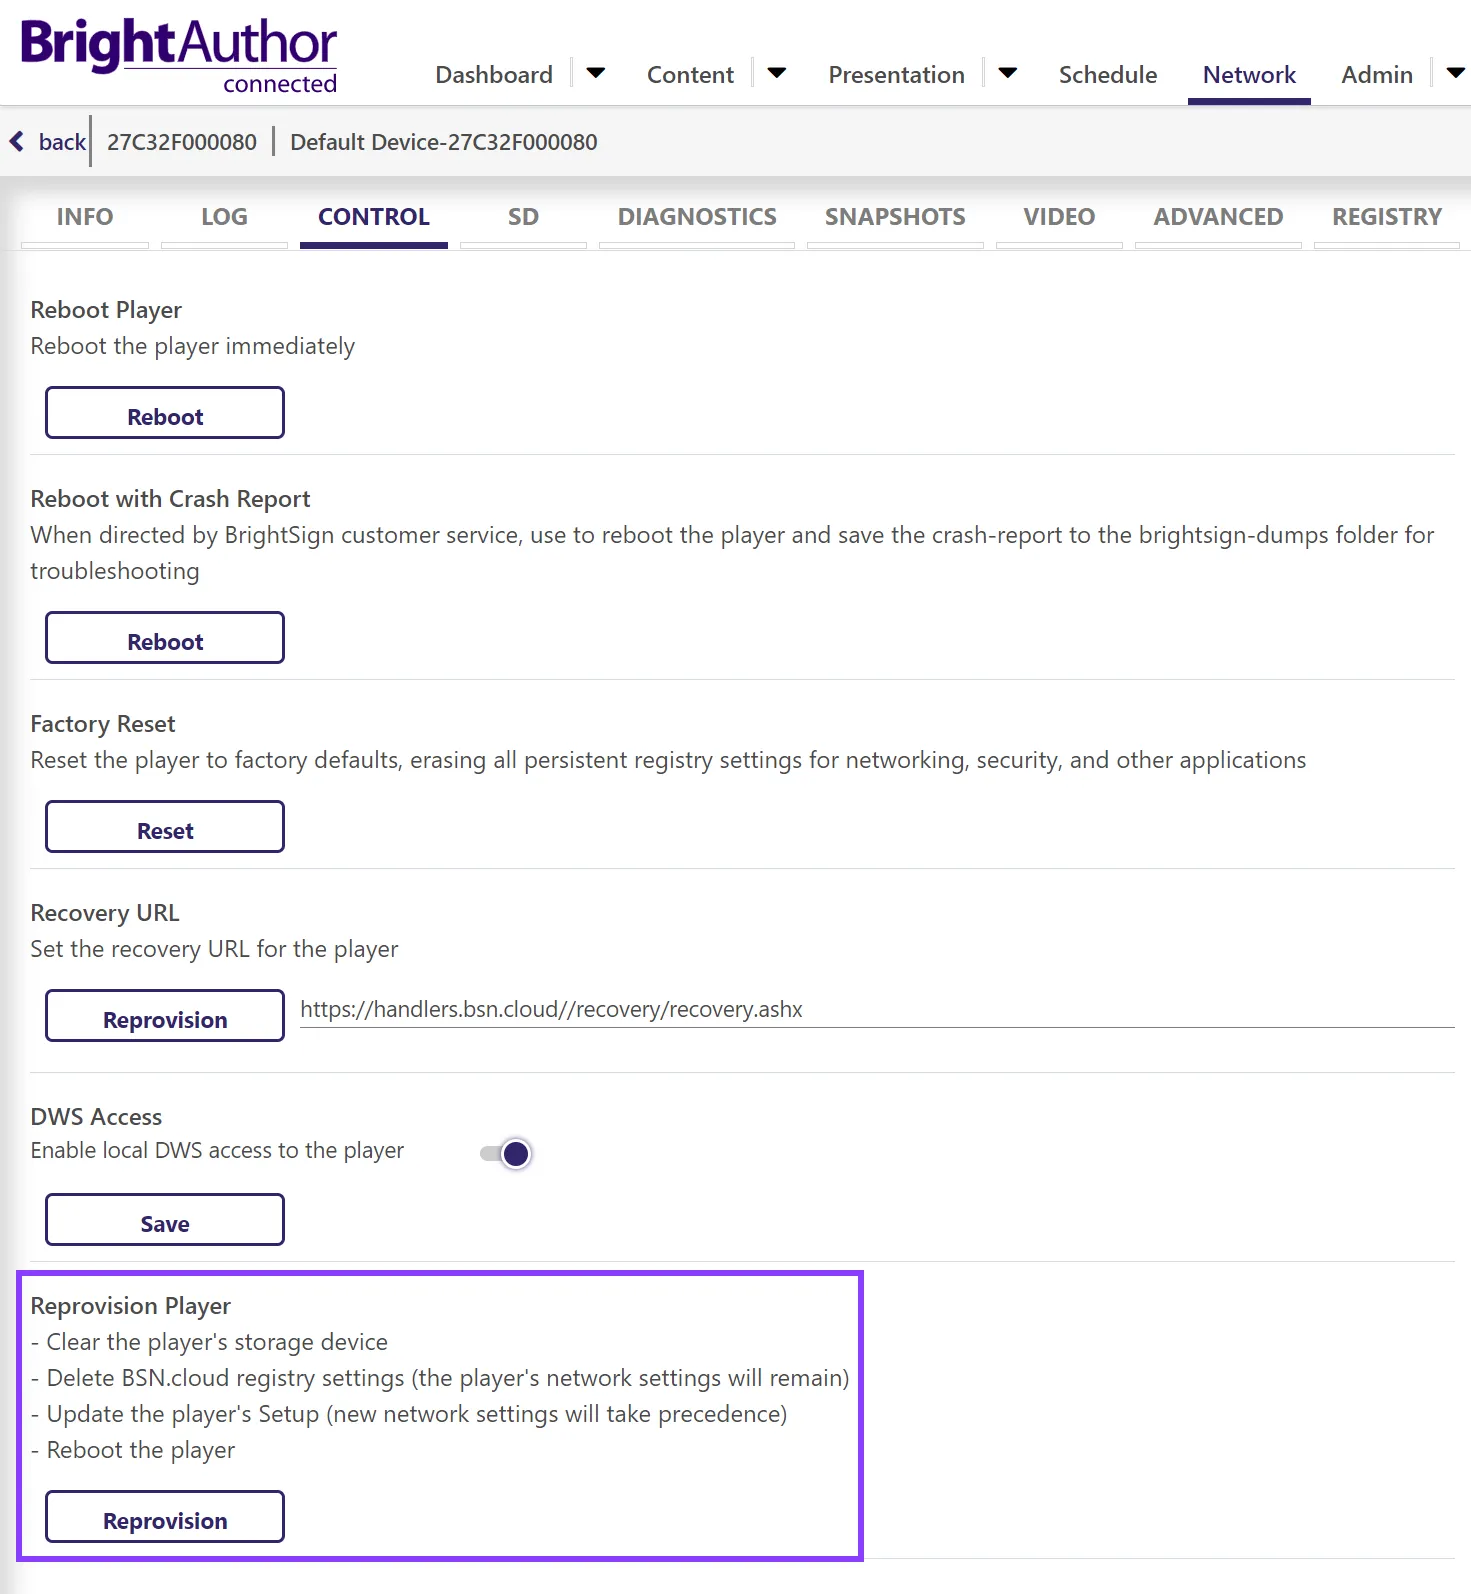Open the Dashboard dropdown arrow
This screenshot has height=1594, width=1471.
click(595, 73)
